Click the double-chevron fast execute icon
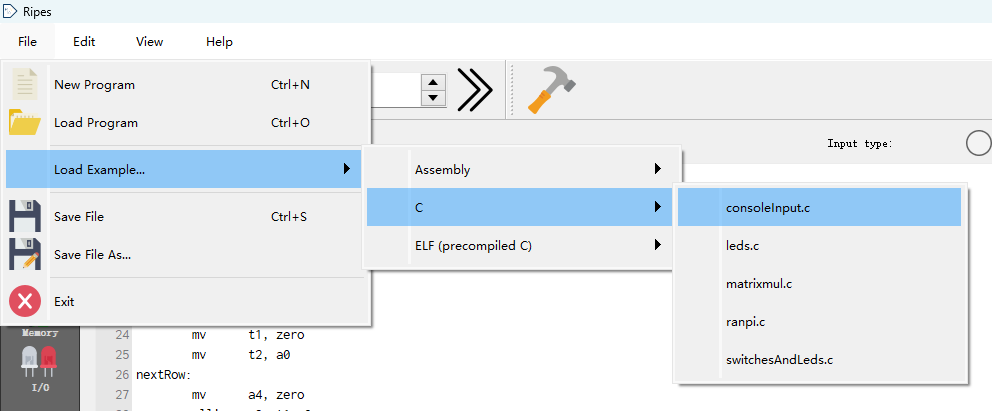Image resolution: width=992 pixels, height=411 pixels. click(x=475, y=91)
